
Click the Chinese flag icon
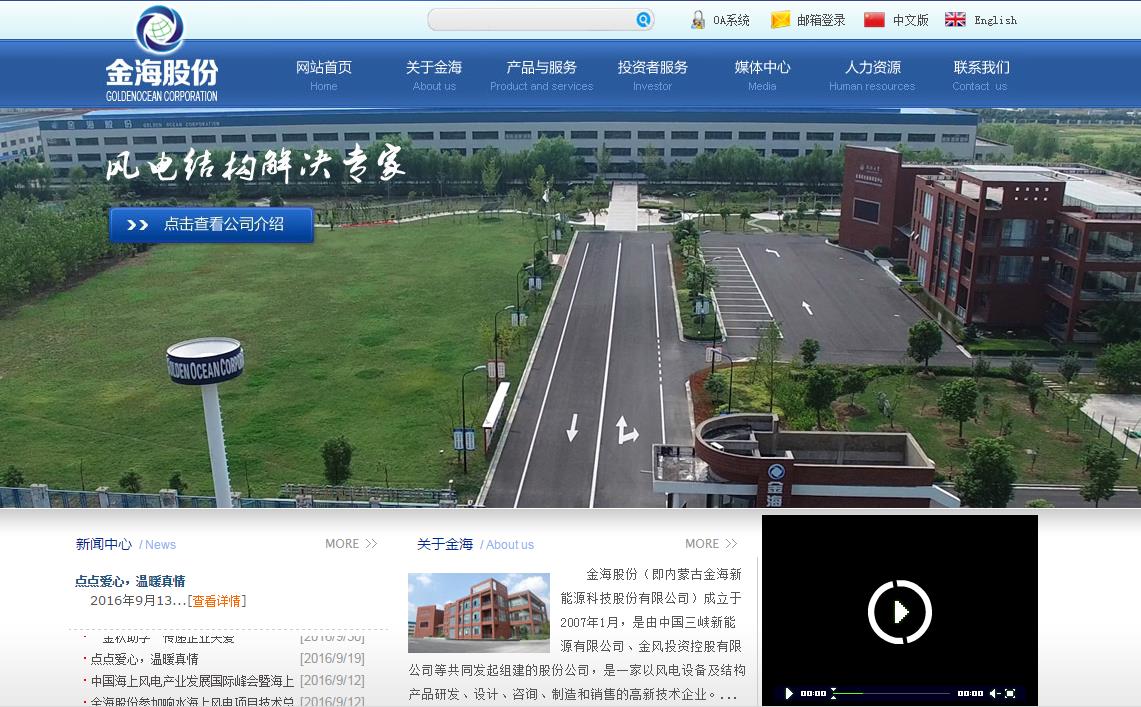click(x=874, y=20)
